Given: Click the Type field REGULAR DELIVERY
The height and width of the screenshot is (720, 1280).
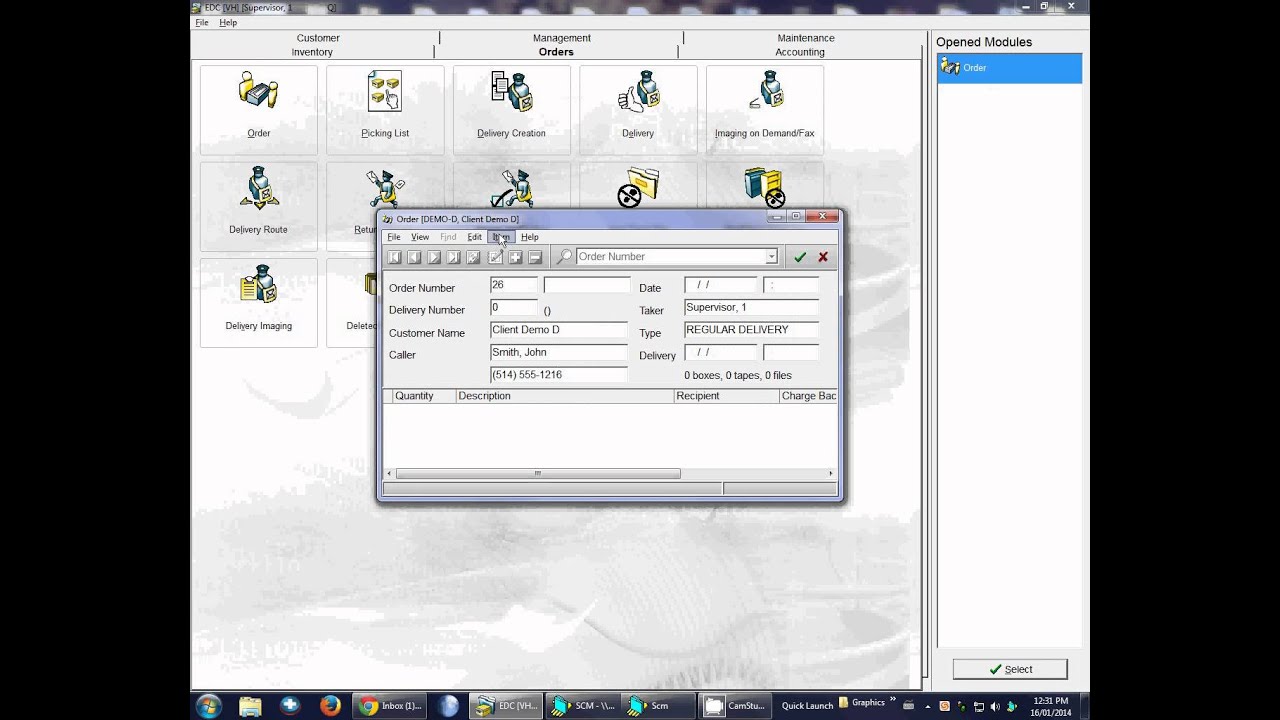Looking at the screenshot, I should click(752, 330).
